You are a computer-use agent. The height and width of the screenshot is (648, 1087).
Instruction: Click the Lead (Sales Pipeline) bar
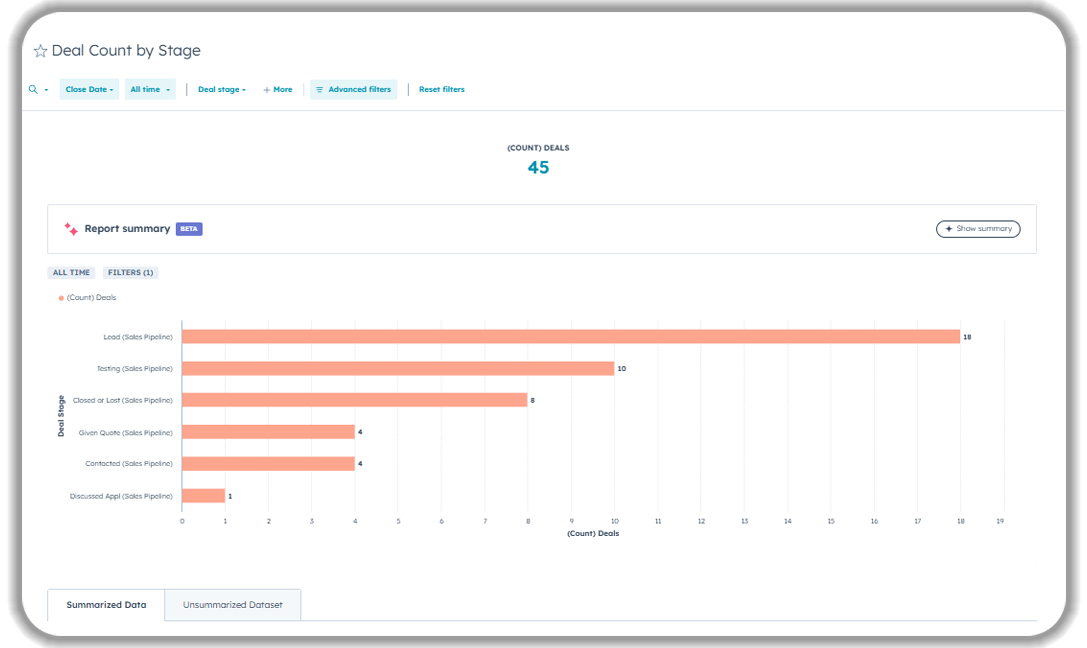click(x=570, y=336)
